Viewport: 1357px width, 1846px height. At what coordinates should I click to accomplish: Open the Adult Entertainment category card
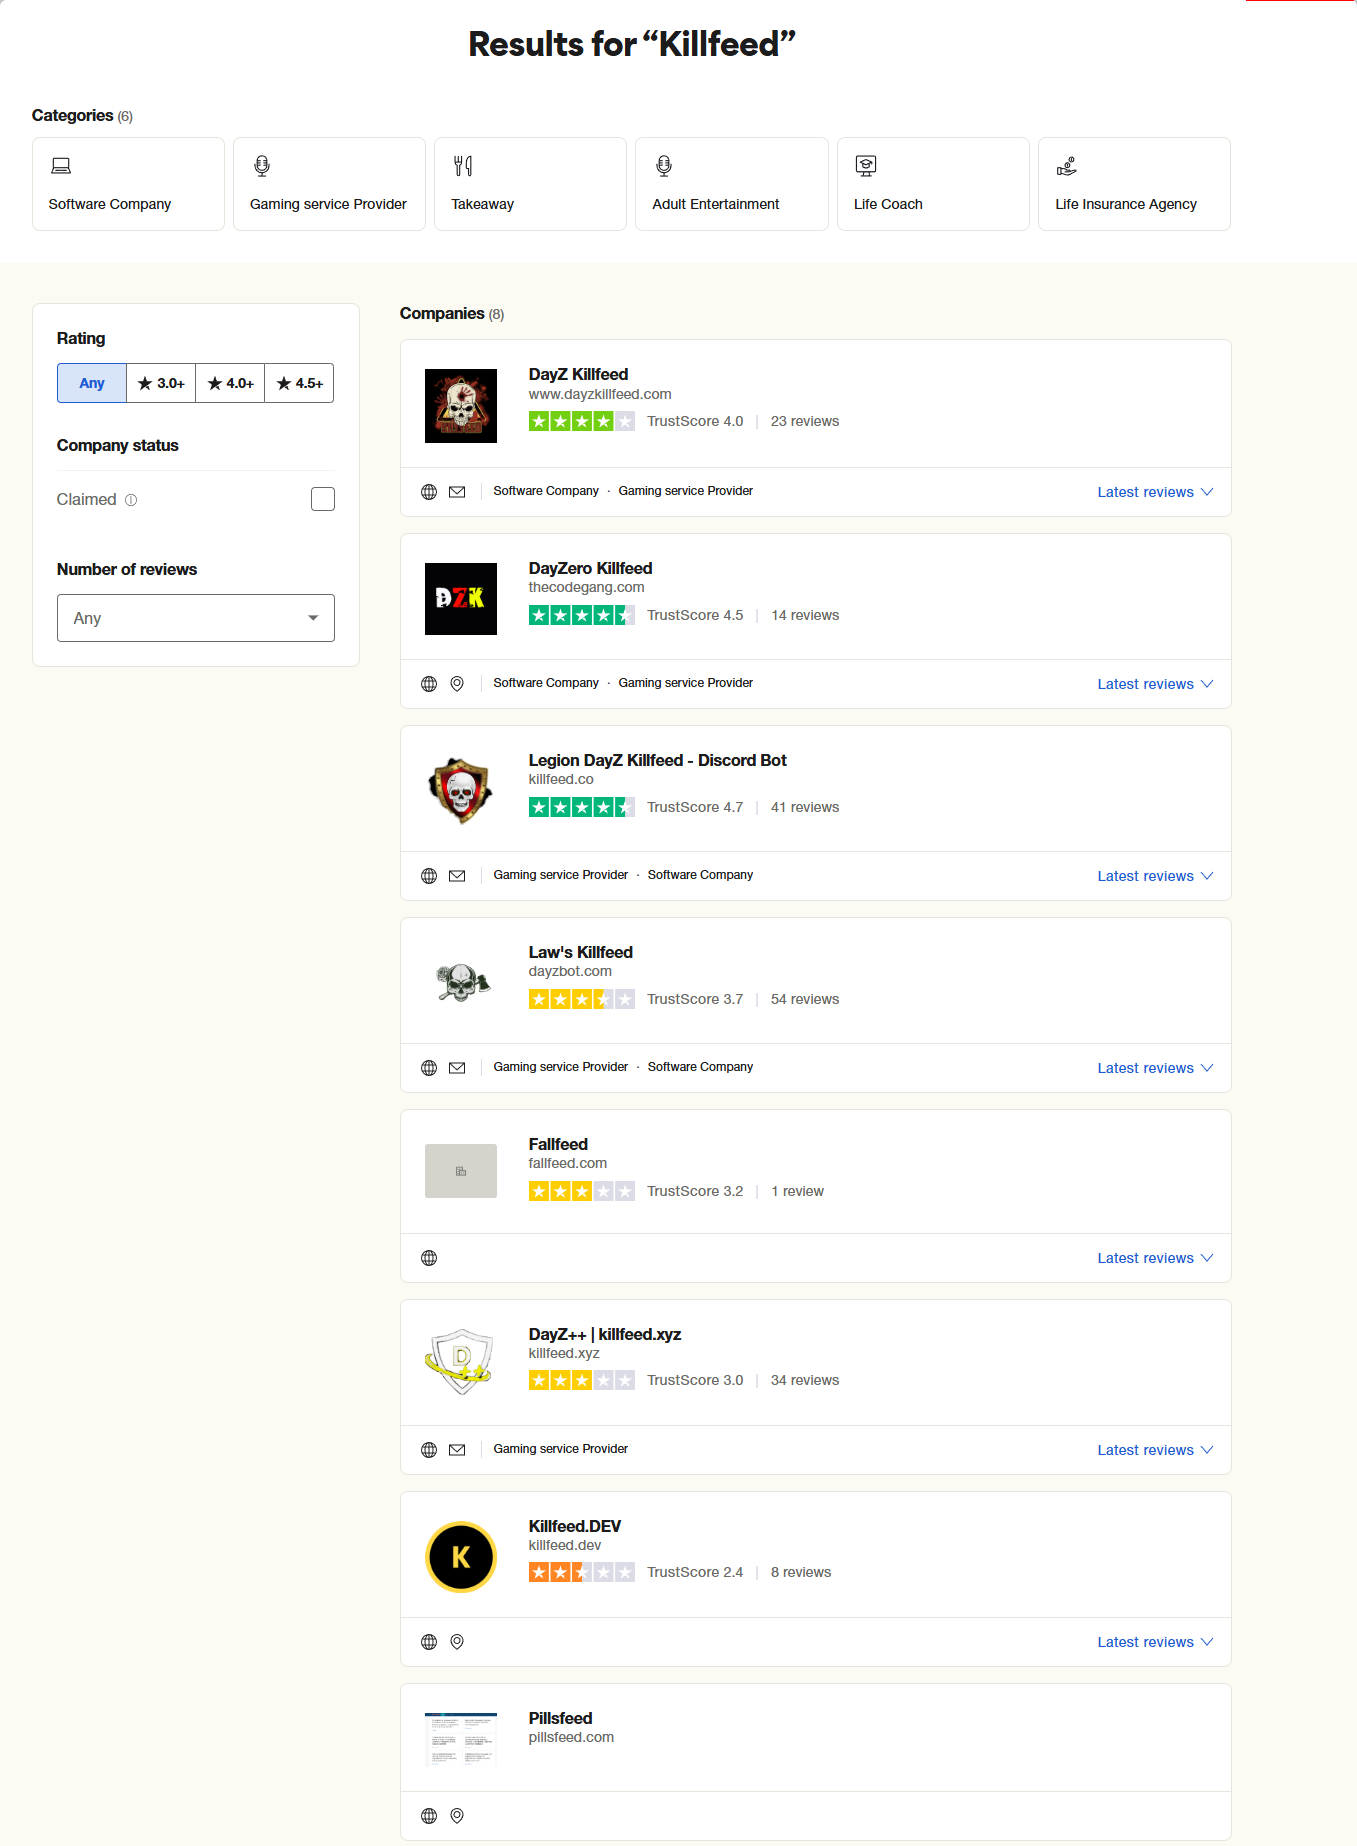[731, 184]
